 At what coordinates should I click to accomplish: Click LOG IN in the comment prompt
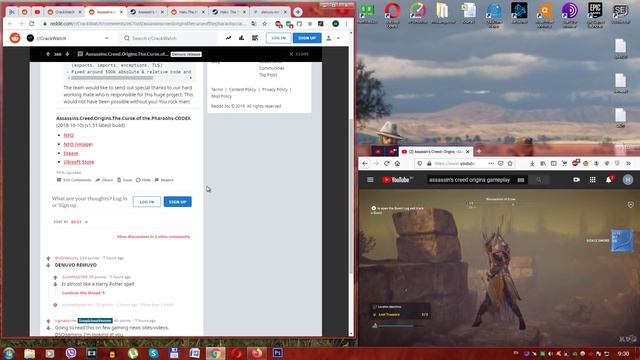[147, 202]
